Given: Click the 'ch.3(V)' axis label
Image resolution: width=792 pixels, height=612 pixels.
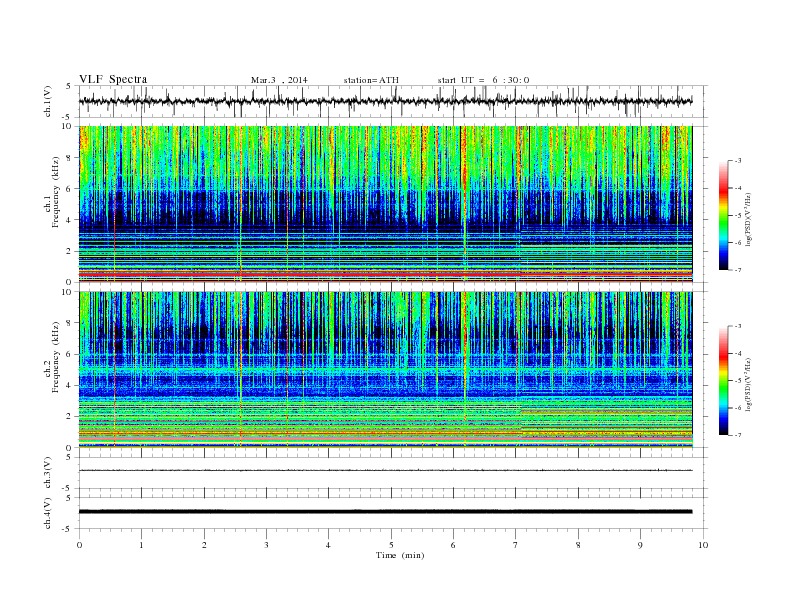Looking at the screenshot, I should point(48,473).
